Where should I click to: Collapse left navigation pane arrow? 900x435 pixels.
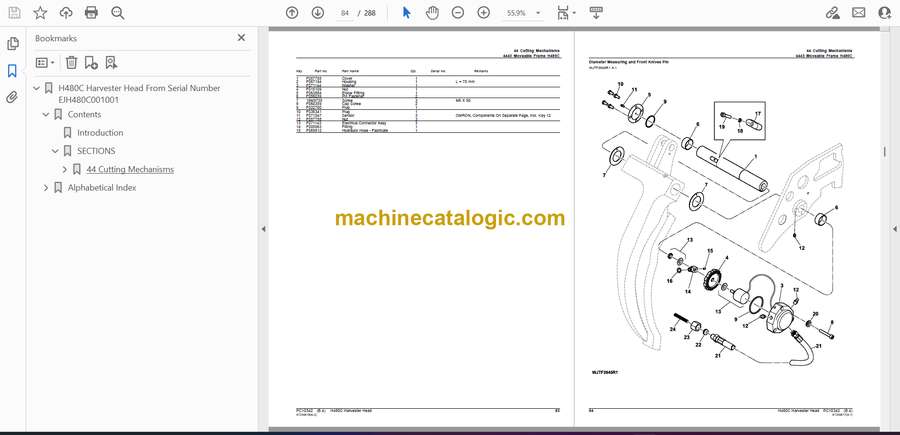[x=263, y=229]
